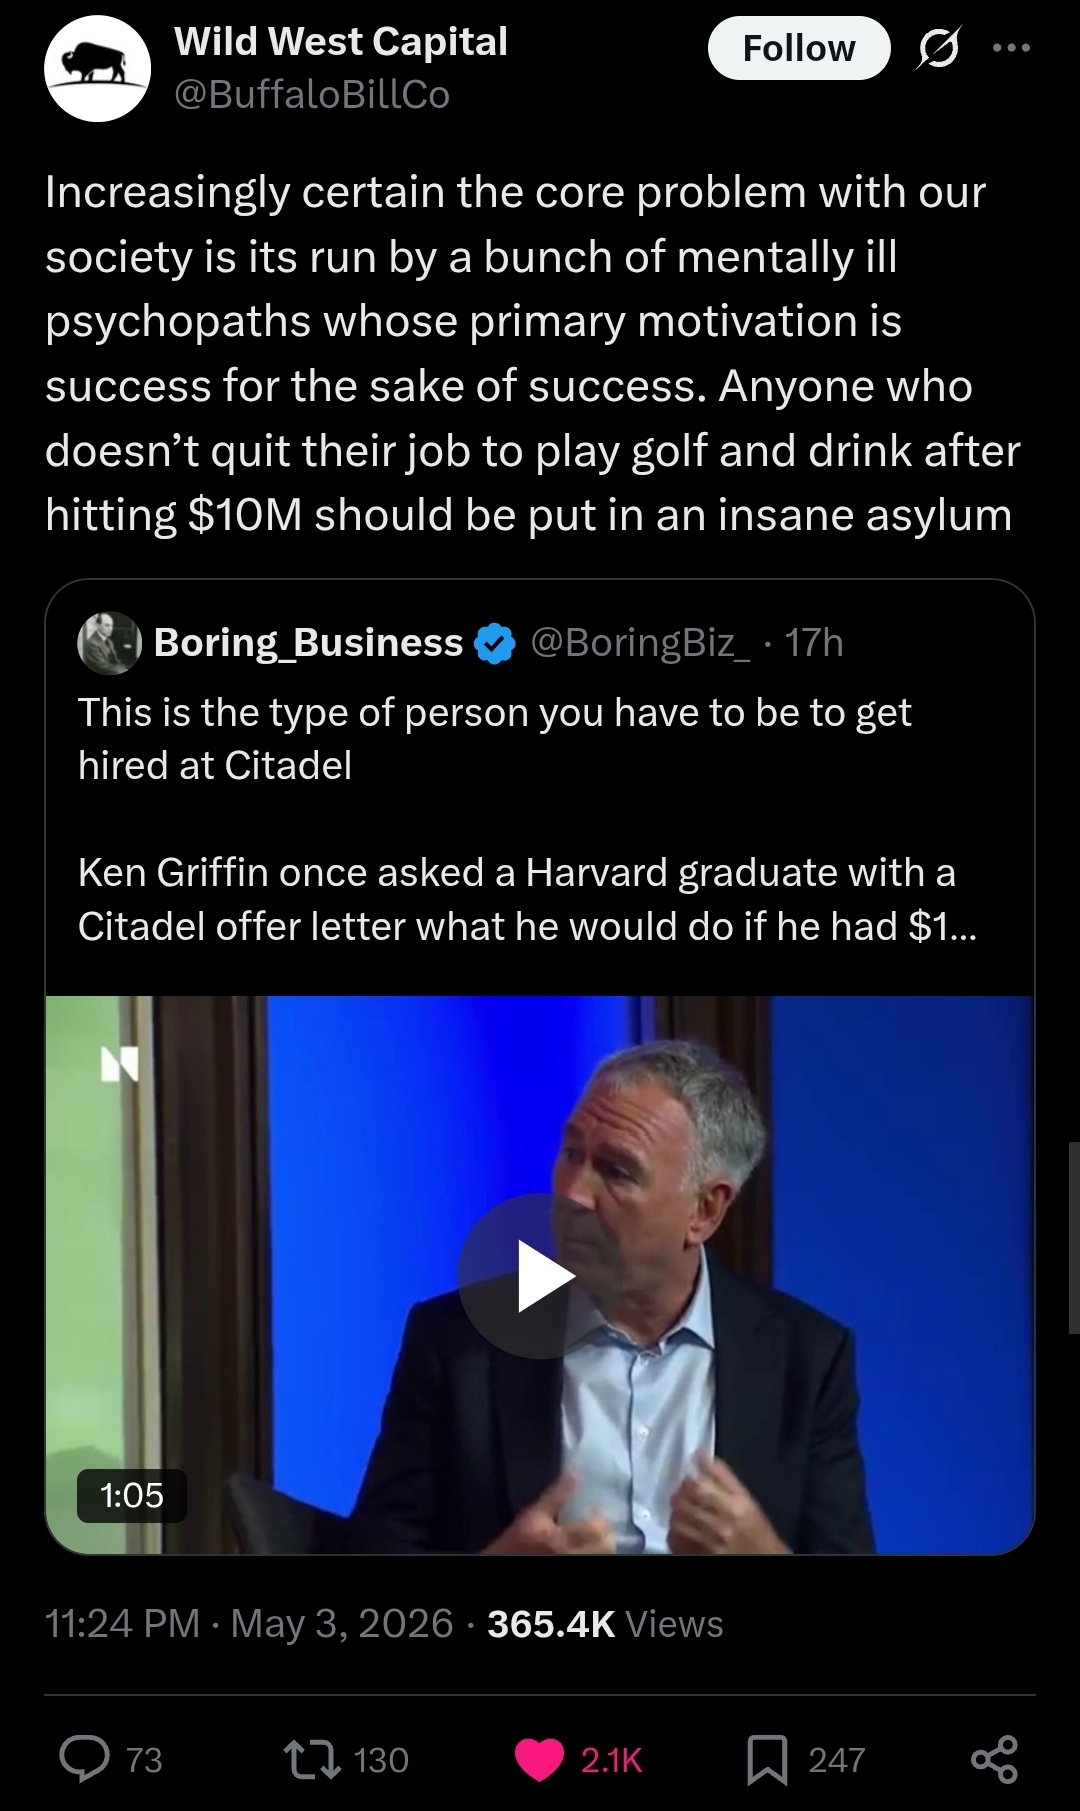Click the repost arrows icon
1080x1811 pixels.
312,1759
